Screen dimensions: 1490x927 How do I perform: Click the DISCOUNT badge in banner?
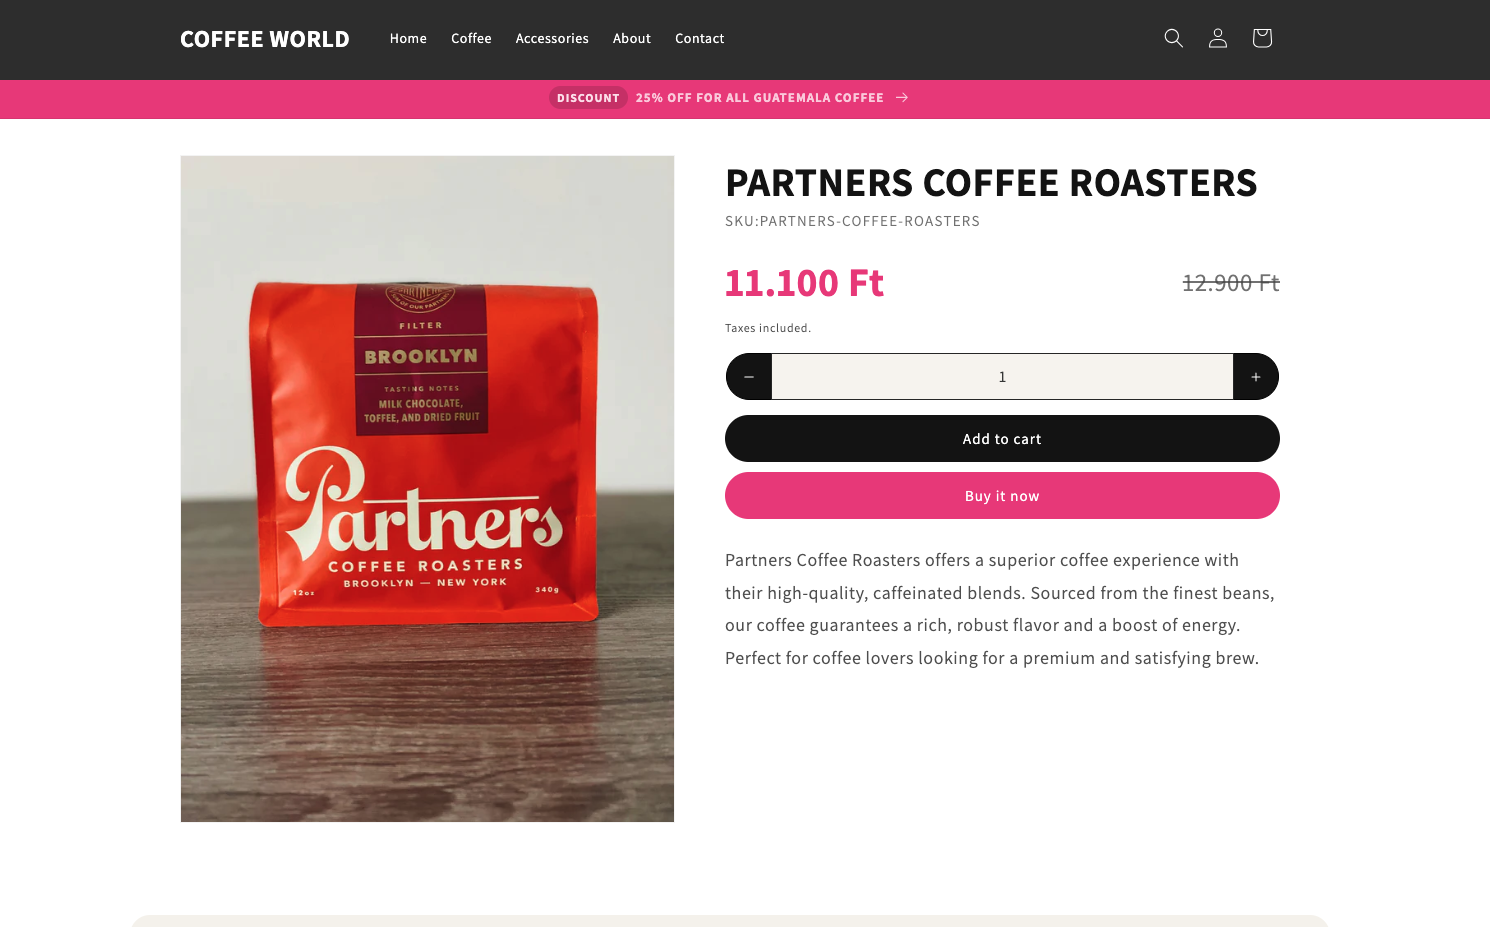(588, 98)
